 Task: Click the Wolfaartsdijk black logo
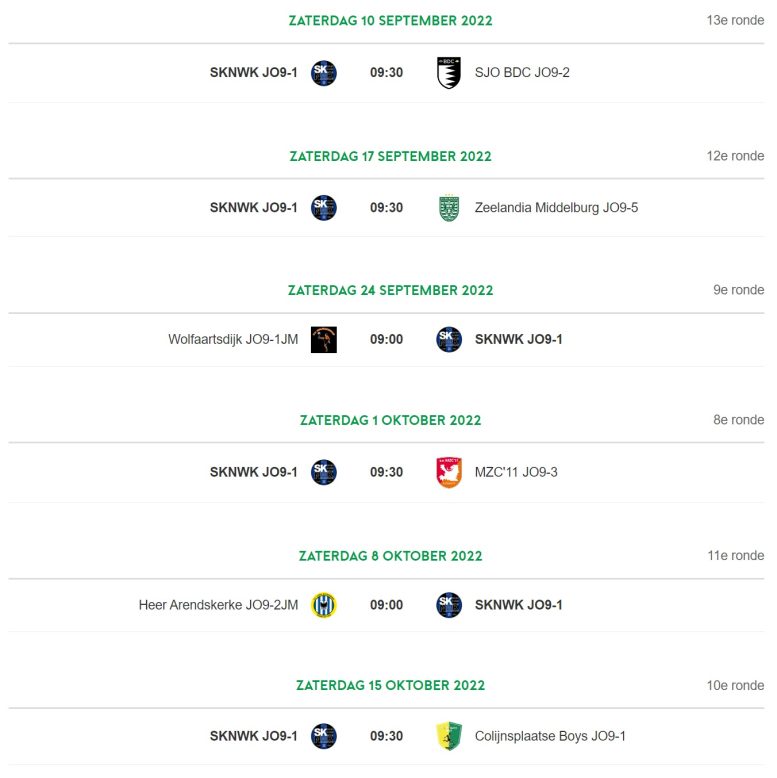pyautogui.click(x=324, y=340)
